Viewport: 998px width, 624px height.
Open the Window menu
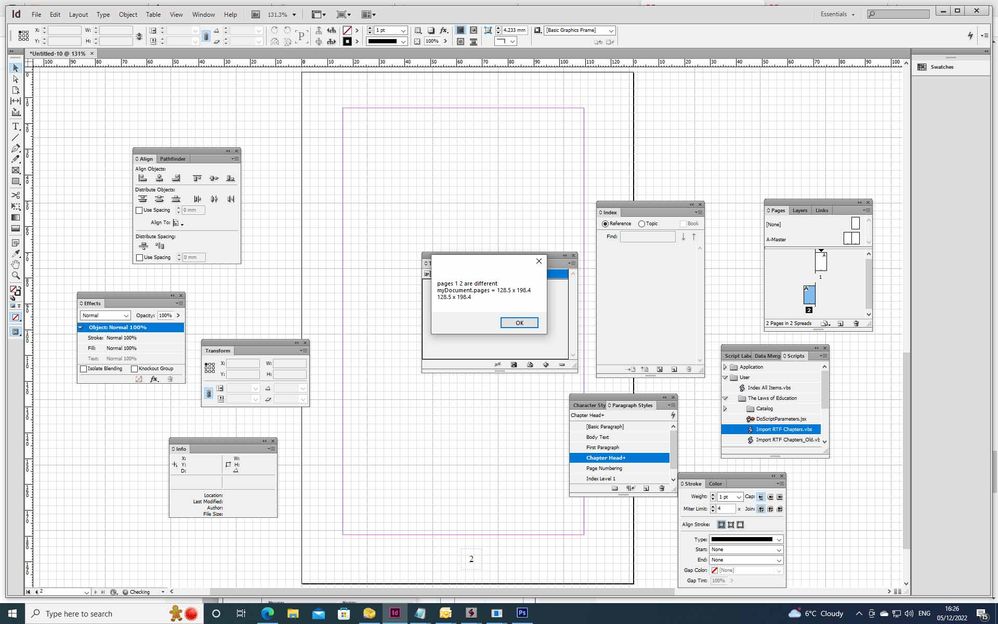pos(203,15)
